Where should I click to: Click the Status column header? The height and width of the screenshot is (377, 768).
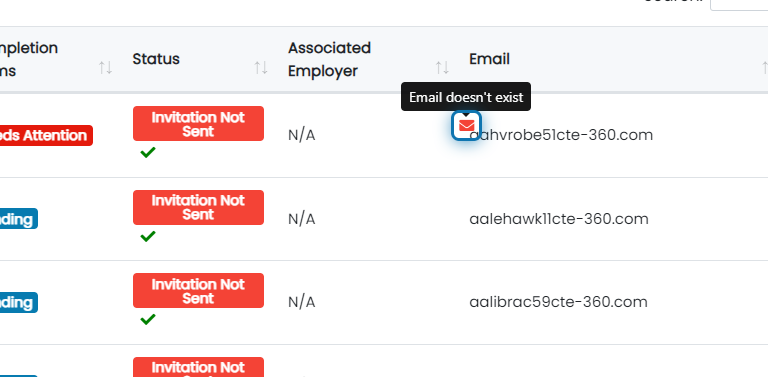[156, 59]
